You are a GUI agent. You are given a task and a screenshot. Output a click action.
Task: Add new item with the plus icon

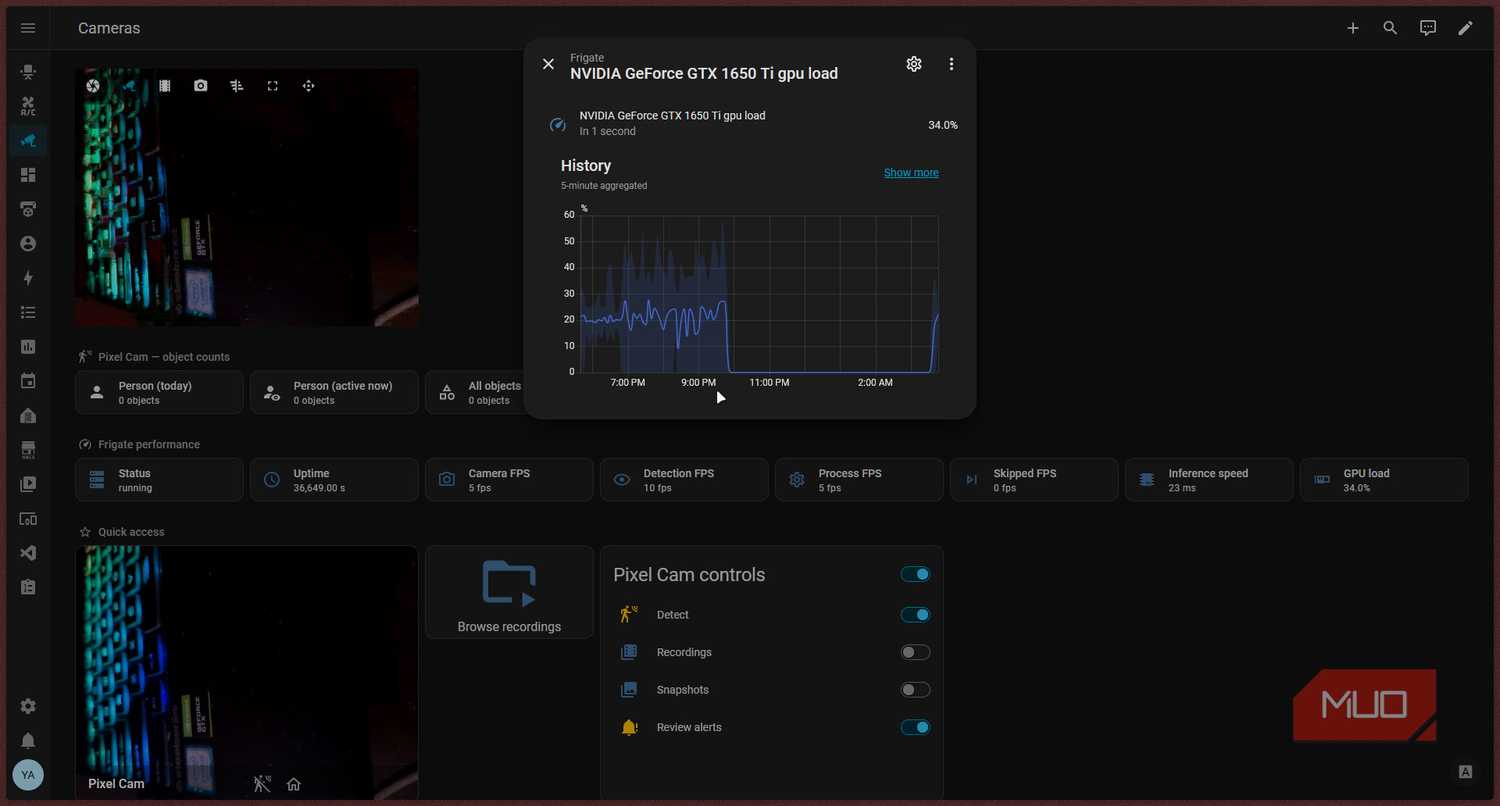coord(1353,28)
